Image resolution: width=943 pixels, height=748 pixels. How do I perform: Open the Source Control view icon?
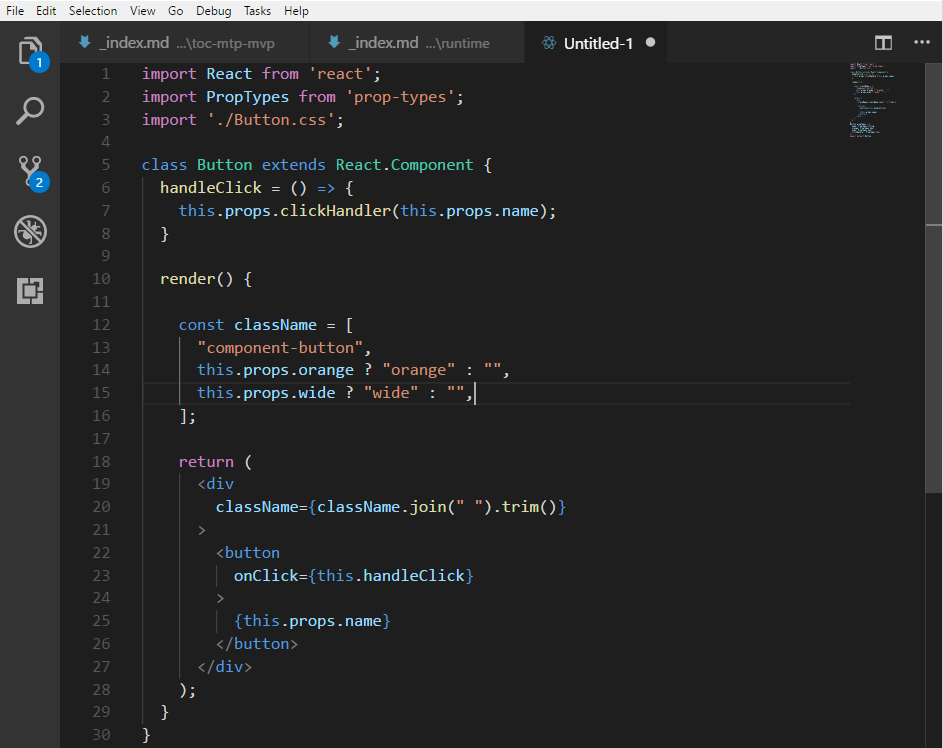(30, 171)
